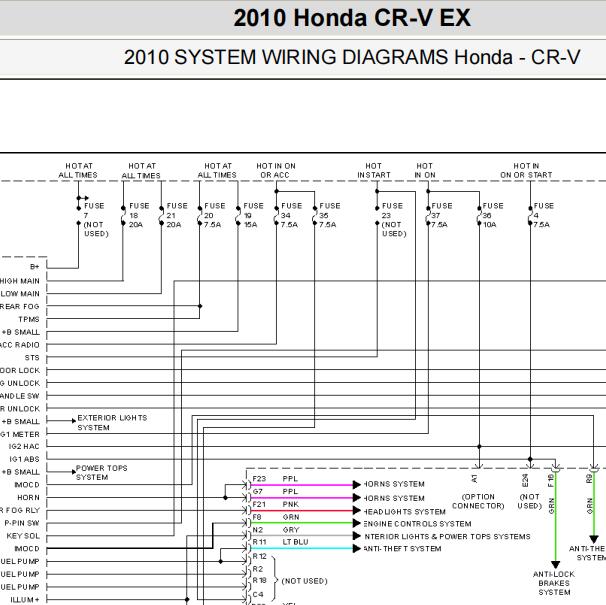Click the 'LOW MAIN' pin label
The height and width of the screenshot is (605, 606).
(x=20, y=294)
